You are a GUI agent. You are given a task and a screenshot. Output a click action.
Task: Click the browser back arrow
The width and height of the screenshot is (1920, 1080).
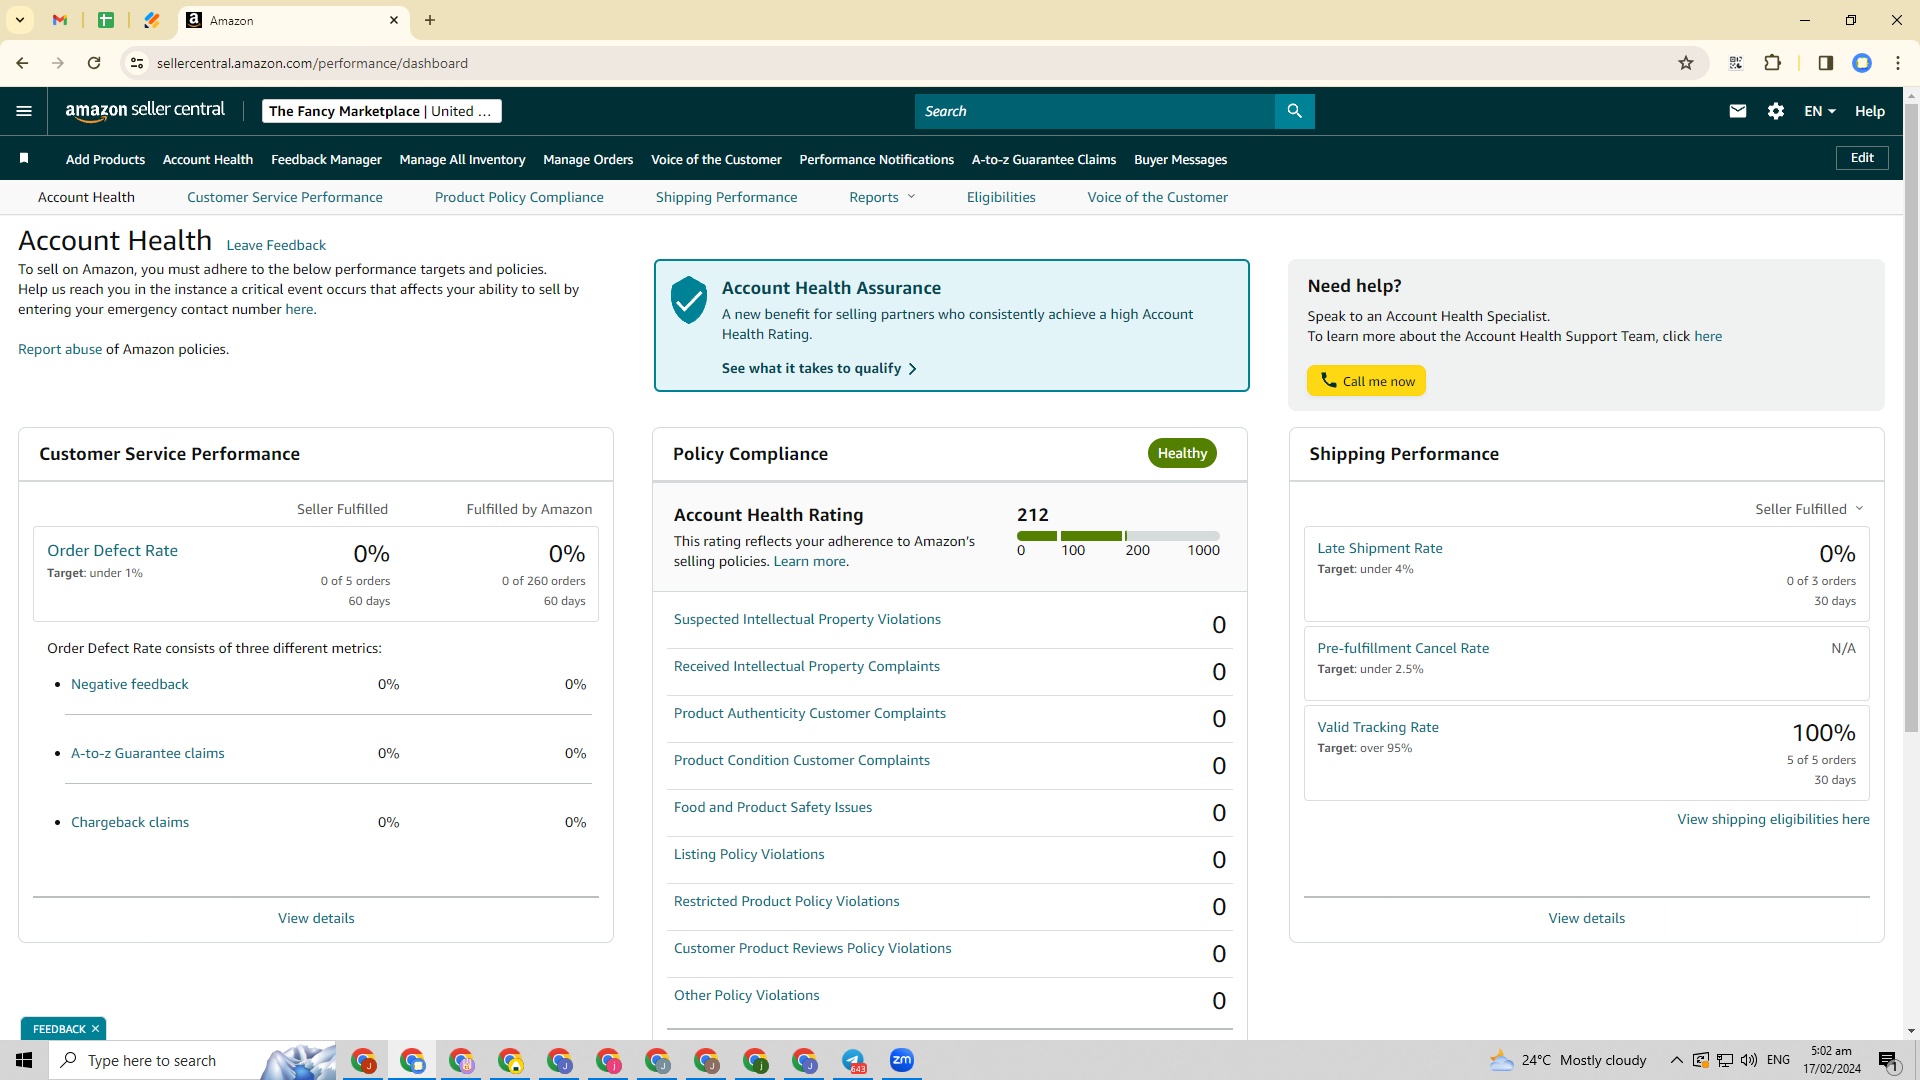coord(22,63)
